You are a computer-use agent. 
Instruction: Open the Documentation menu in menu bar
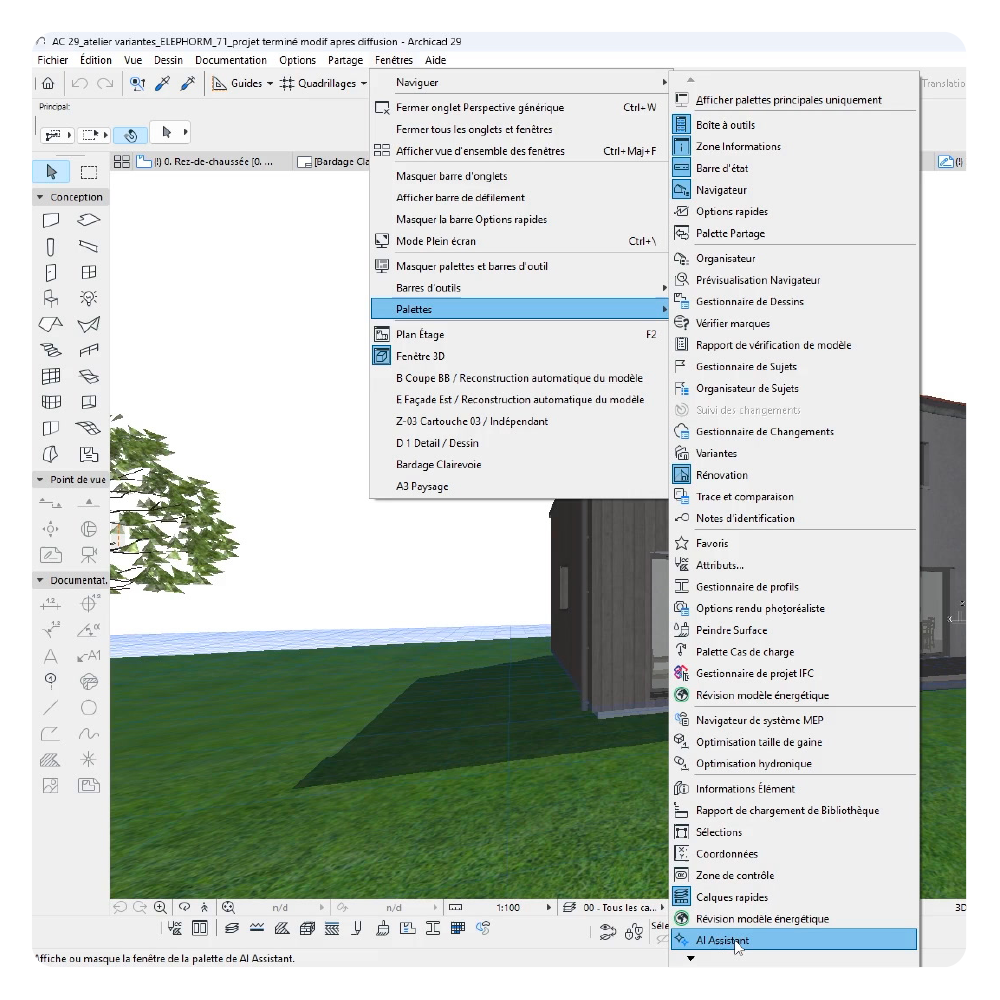point(231,60)
